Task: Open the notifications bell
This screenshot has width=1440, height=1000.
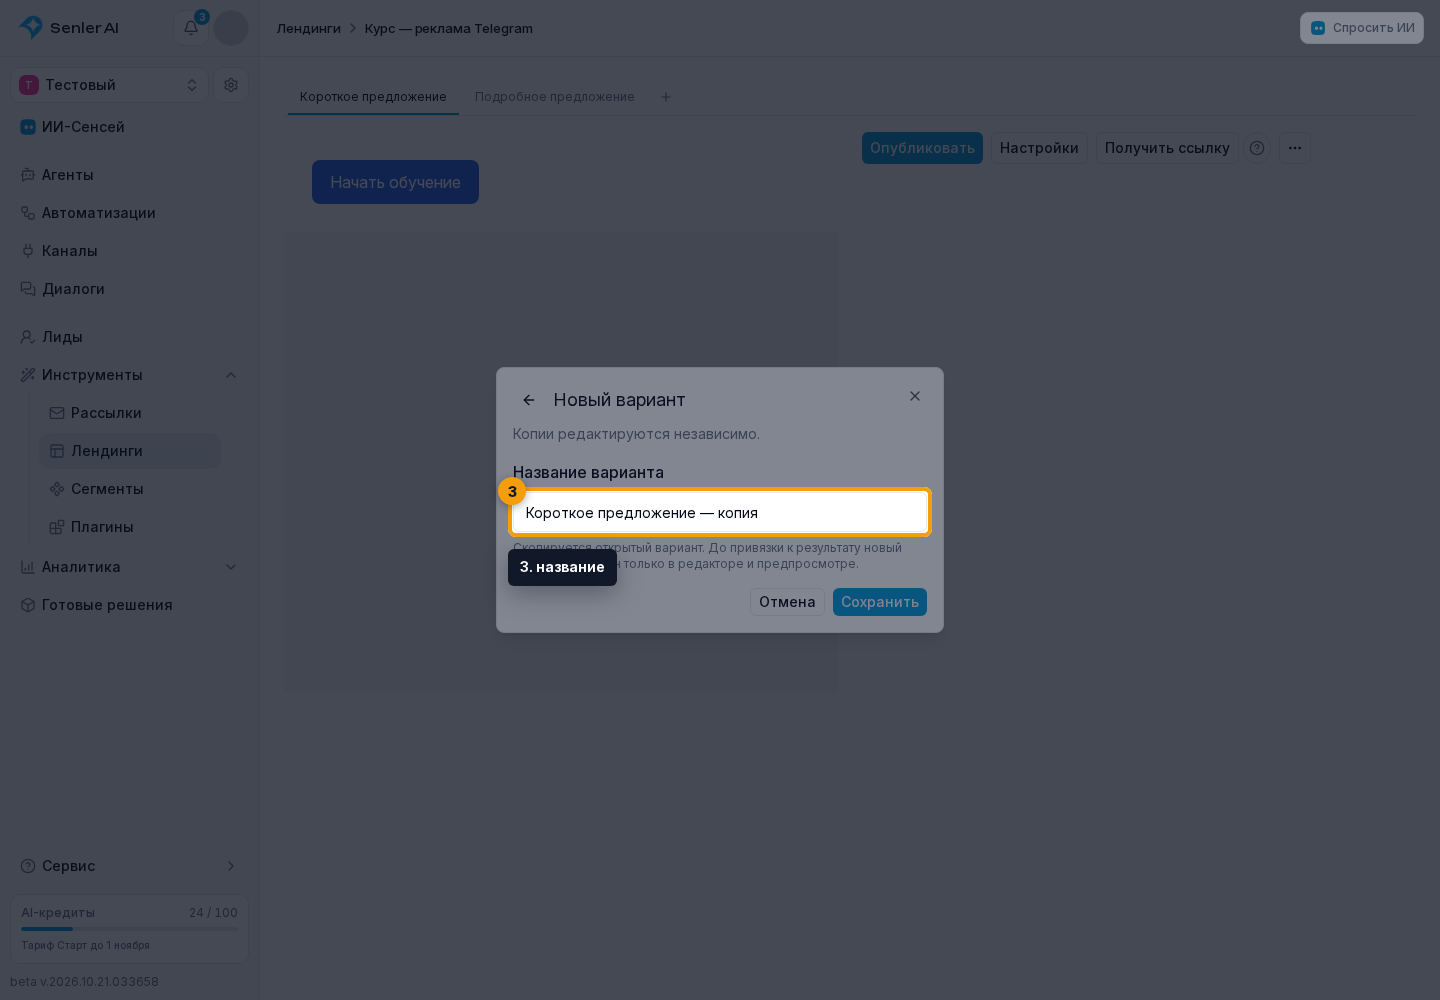Action: pos(191,28)
